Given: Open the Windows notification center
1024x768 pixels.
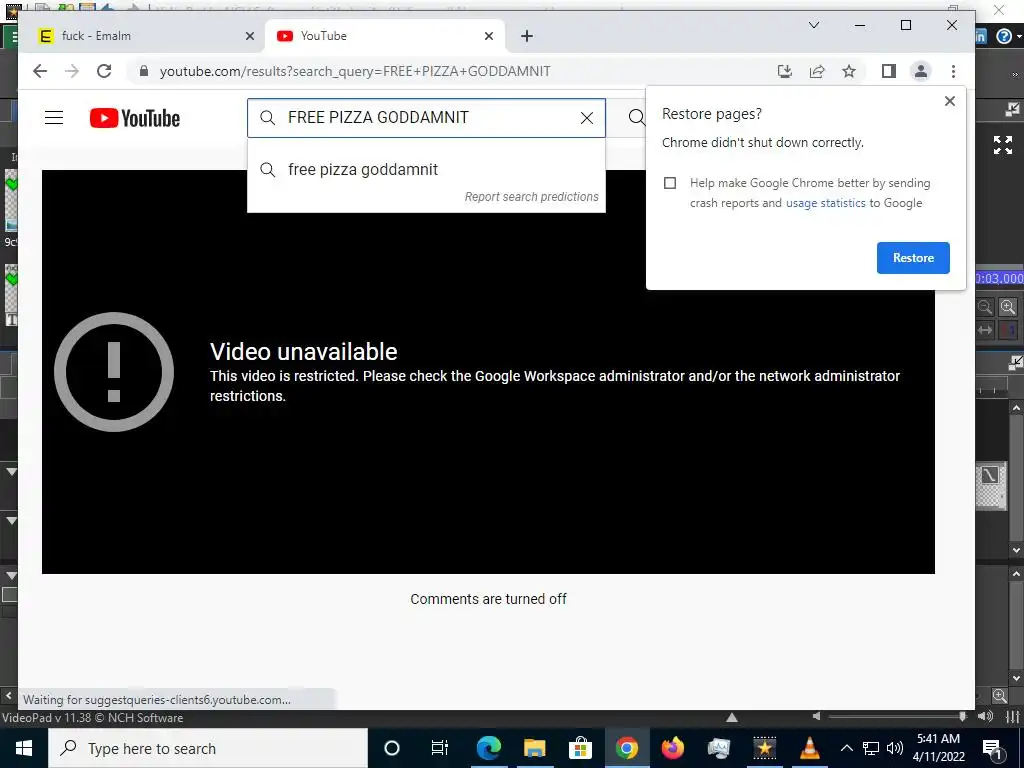Looking at the screenshot, I should pos(993,748).
